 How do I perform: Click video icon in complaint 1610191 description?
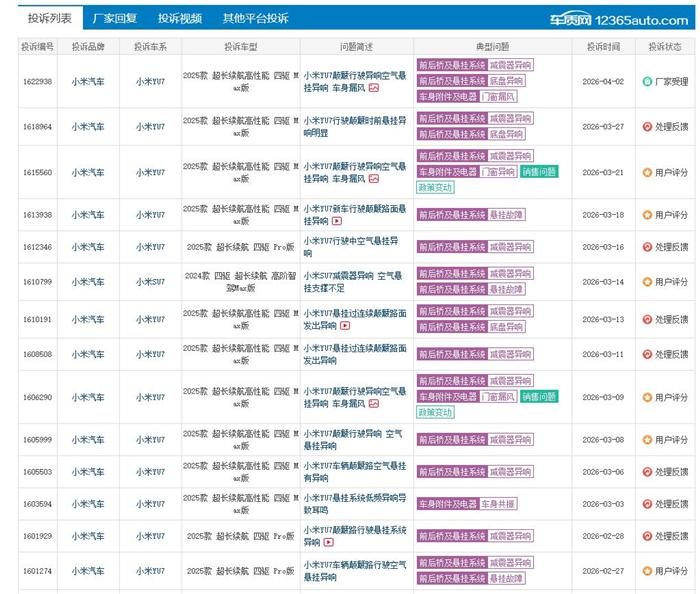point(345,326)
